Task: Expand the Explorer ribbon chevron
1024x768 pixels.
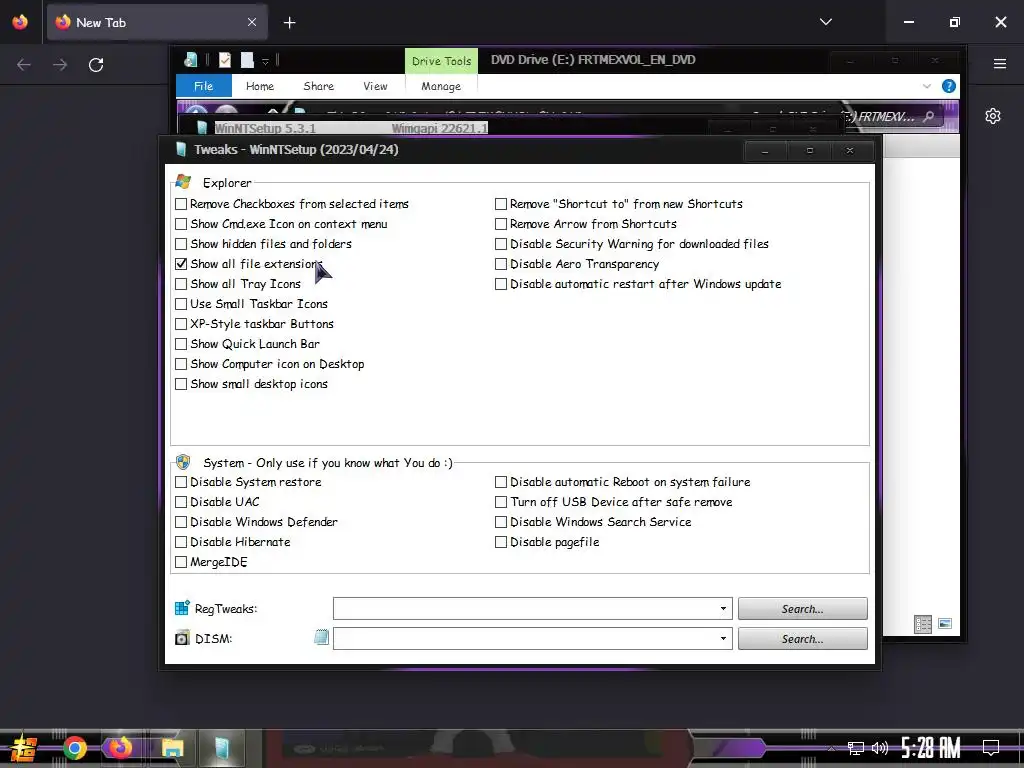Action: tap(927, 86)
